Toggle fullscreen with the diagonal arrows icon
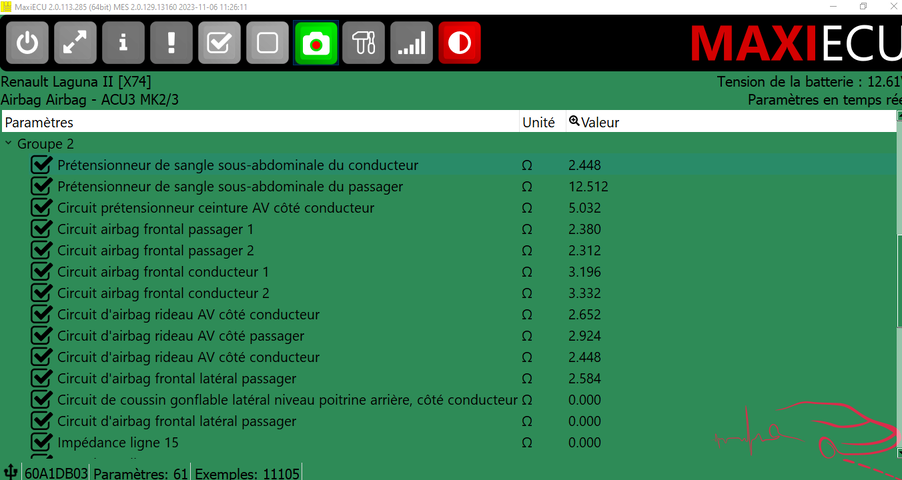This screenshot has width=902, height=480. click(75, 43)
